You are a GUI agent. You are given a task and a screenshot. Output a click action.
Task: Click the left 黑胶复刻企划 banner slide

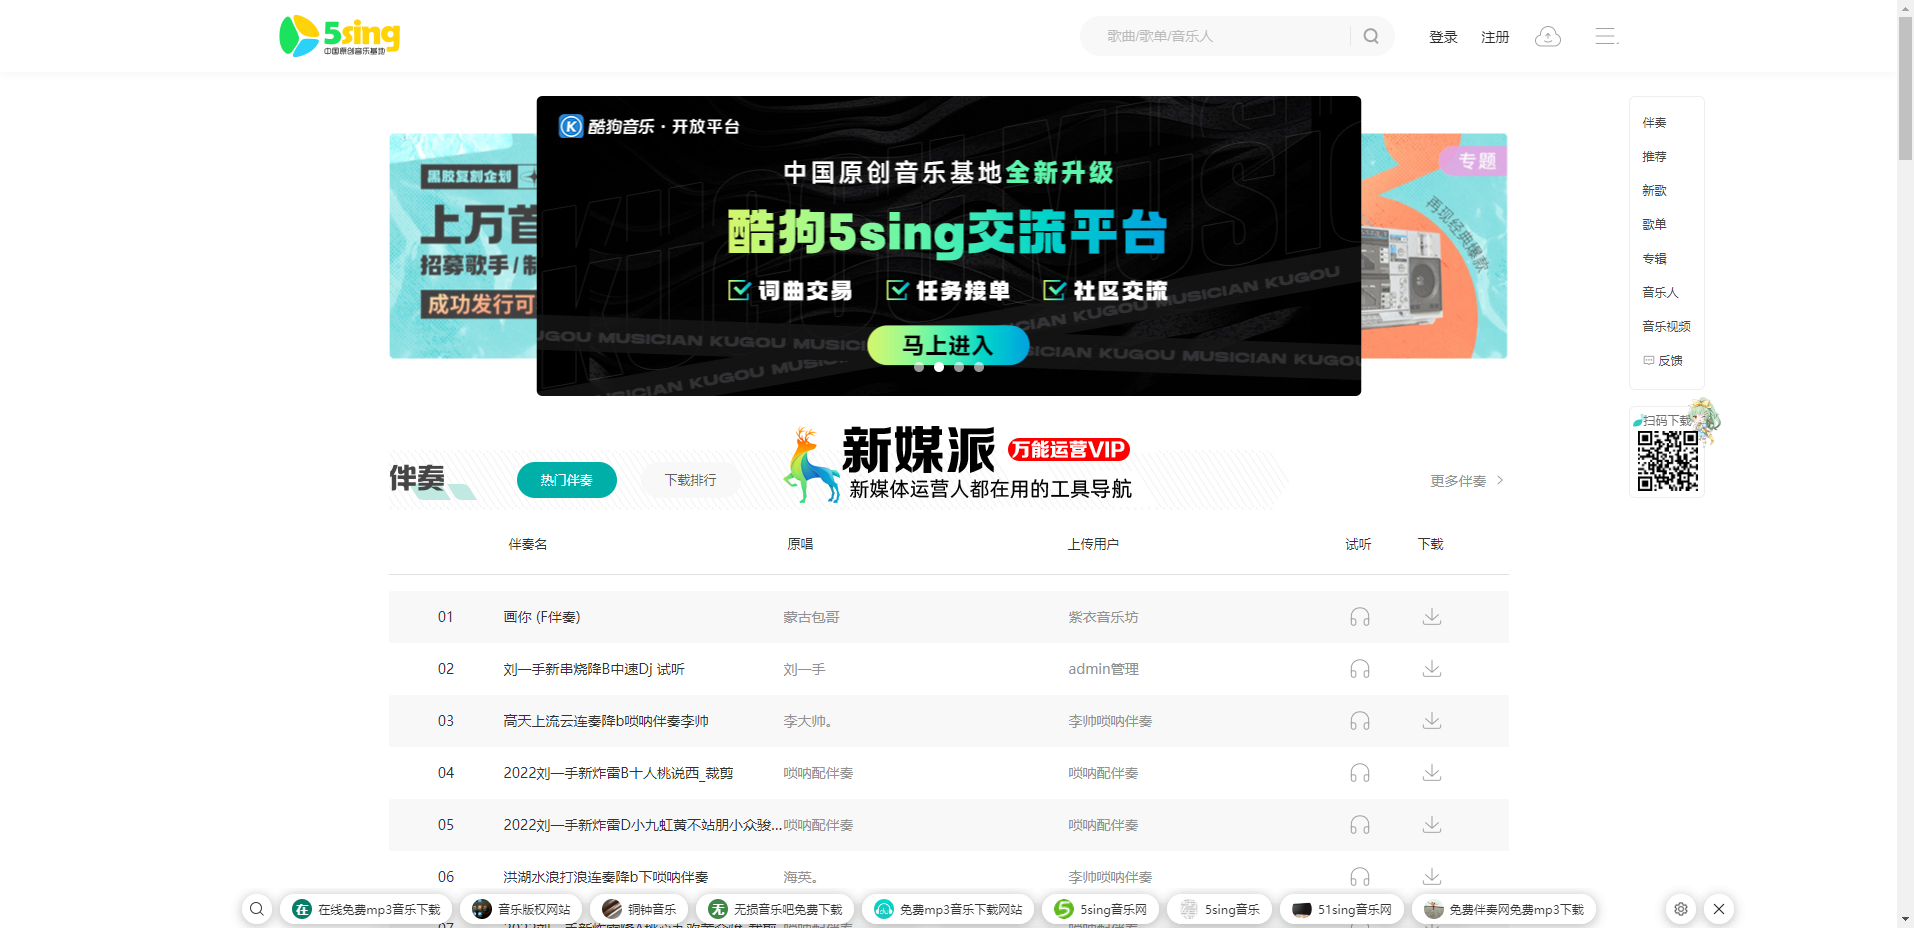click(463, 246)
